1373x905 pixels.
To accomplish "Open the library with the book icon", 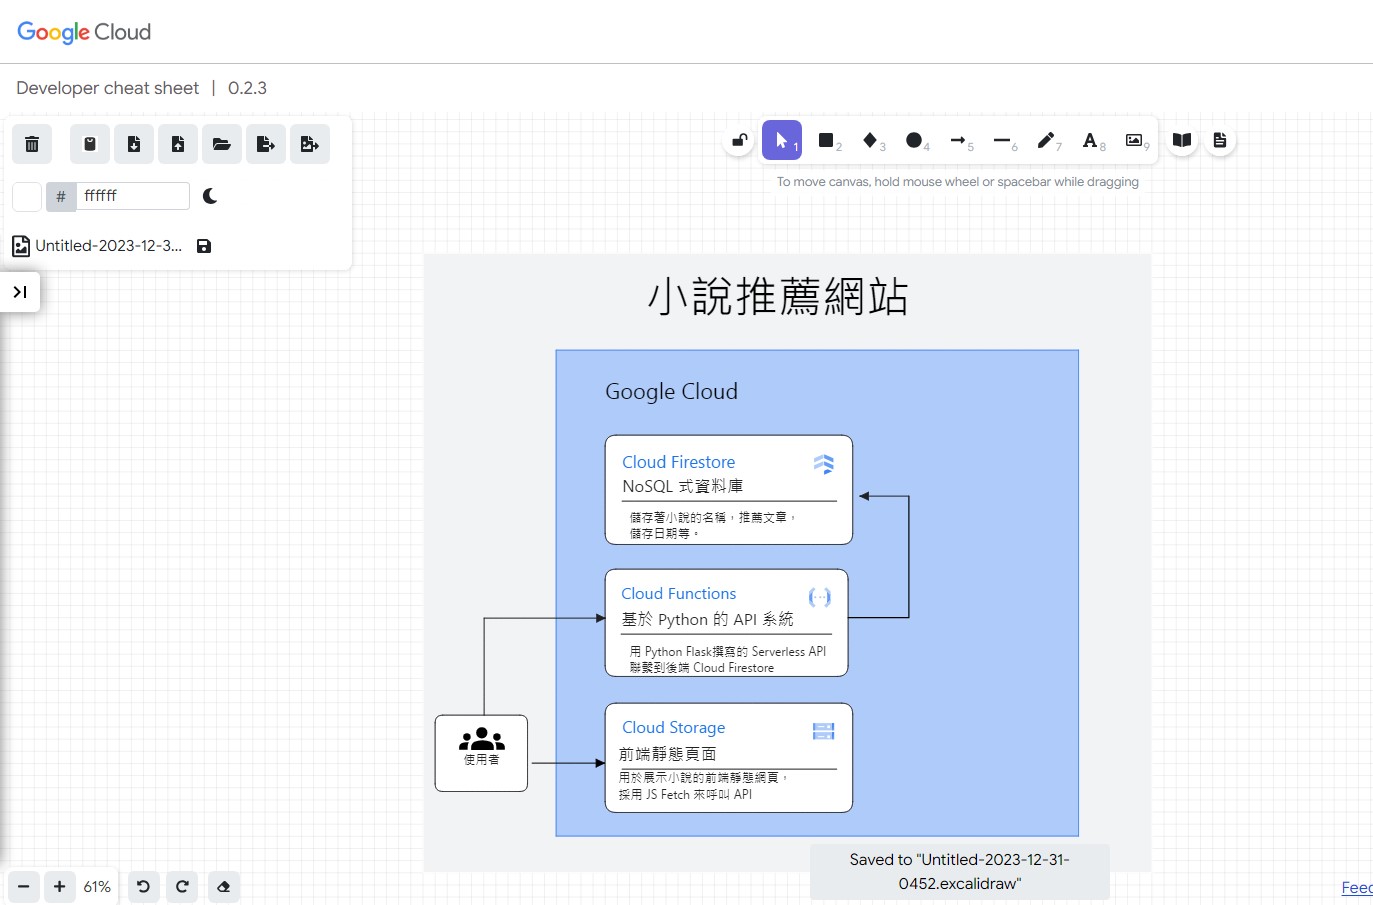I will click(1182, 140).
